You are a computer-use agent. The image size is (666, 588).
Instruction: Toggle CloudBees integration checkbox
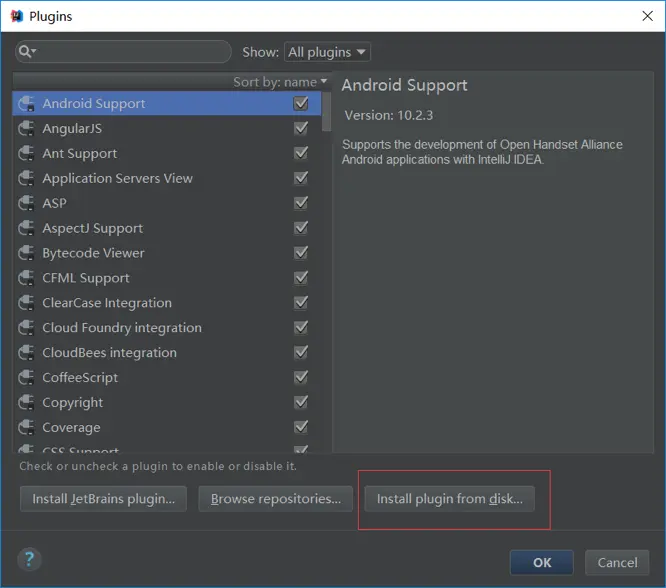[x=301, y=352]
